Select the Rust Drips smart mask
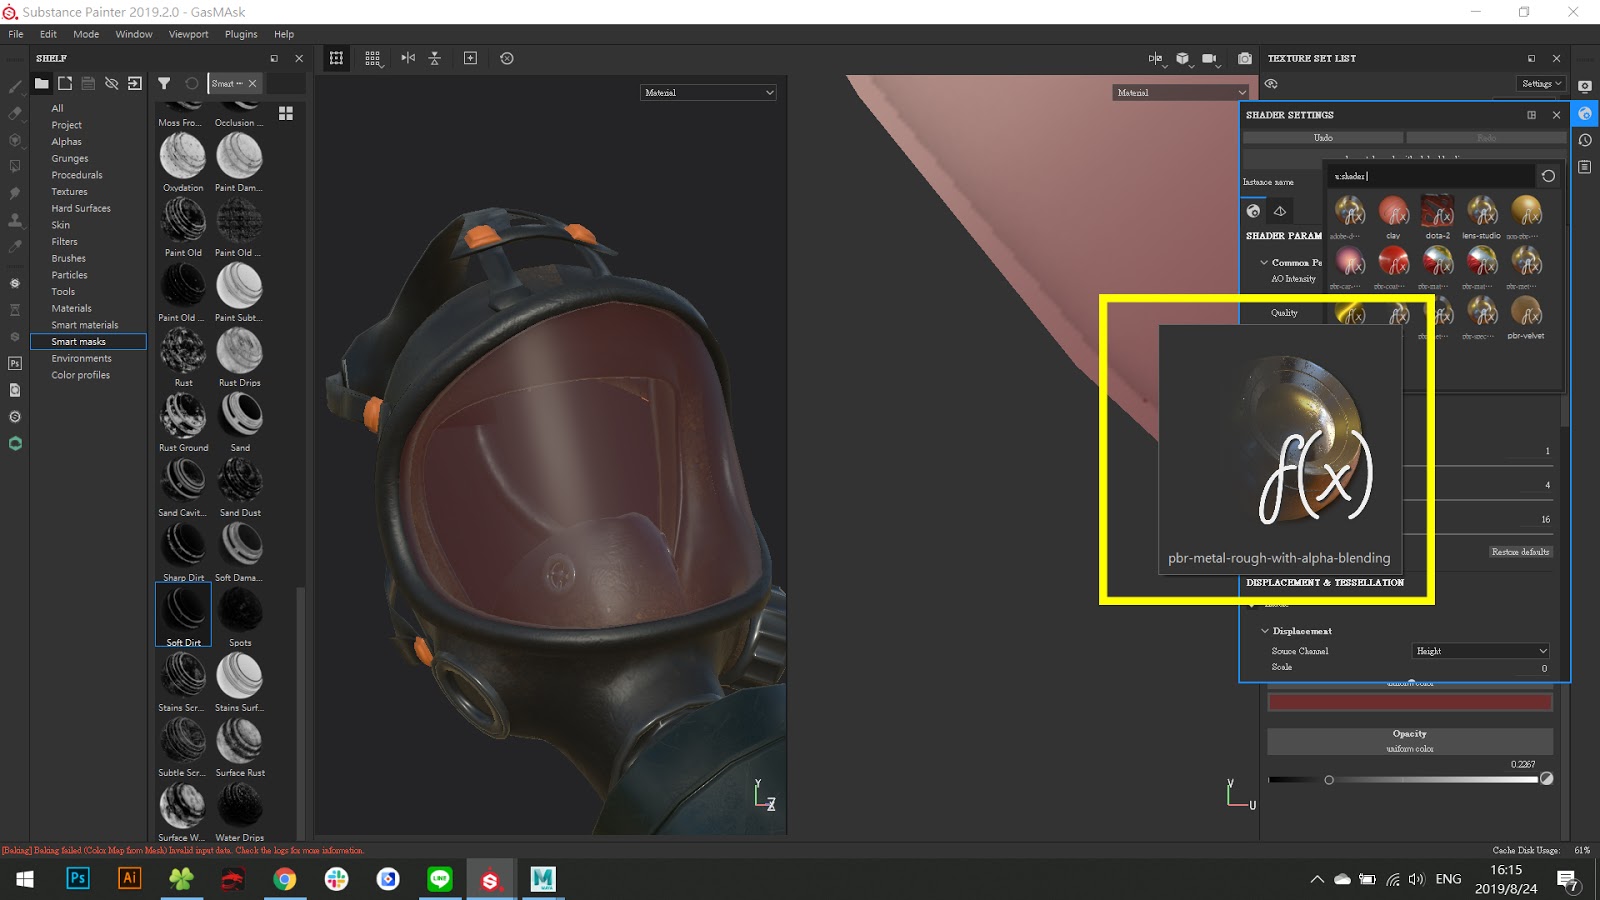 pos(240,357)
